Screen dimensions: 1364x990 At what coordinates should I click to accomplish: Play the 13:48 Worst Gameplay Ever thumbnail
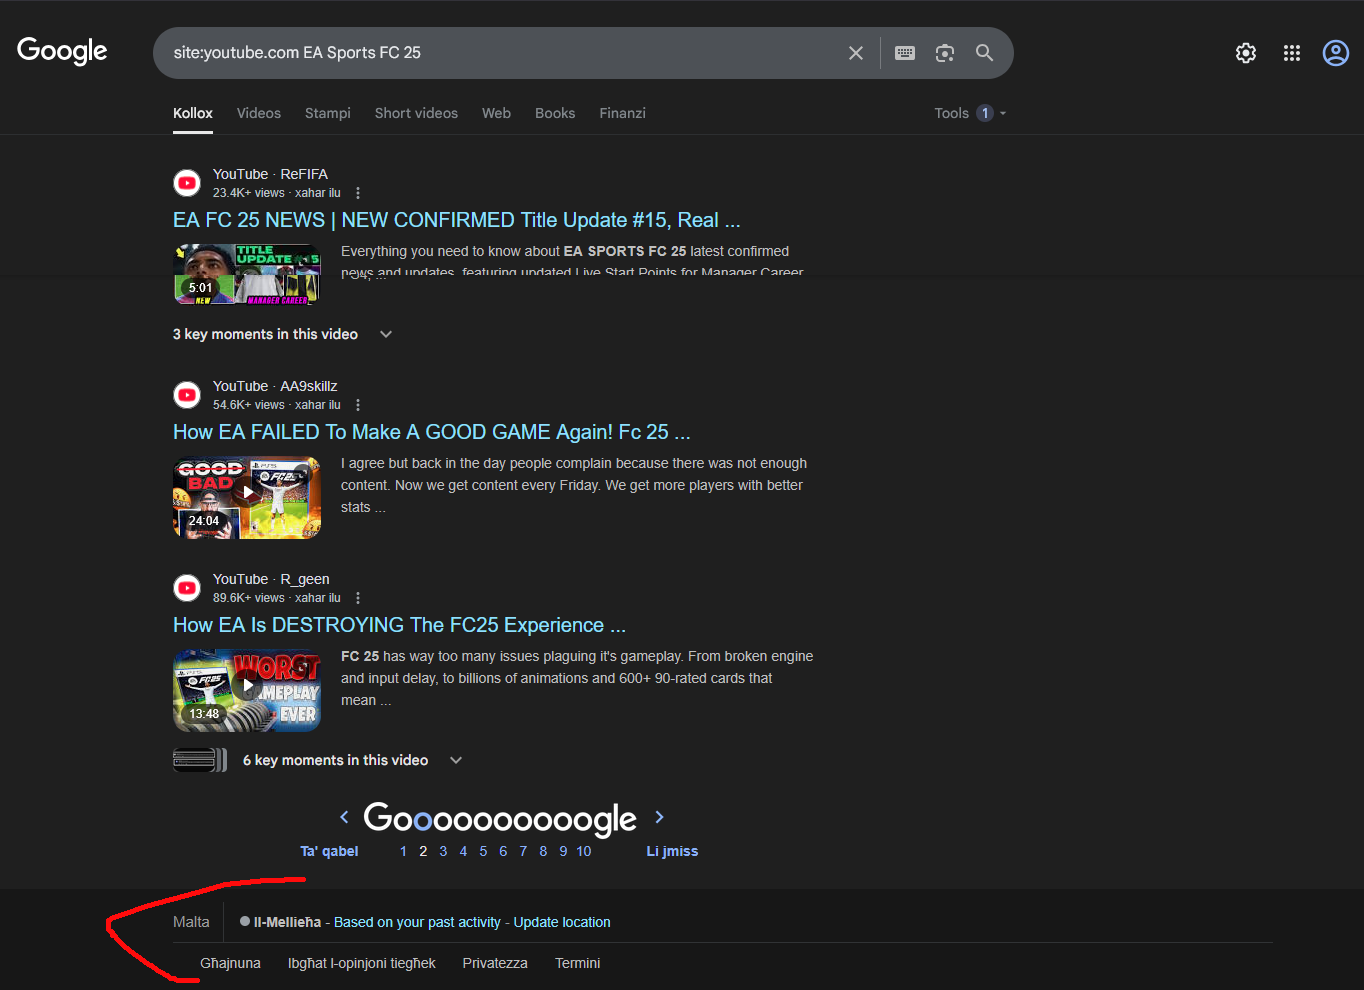pos(247,690)
